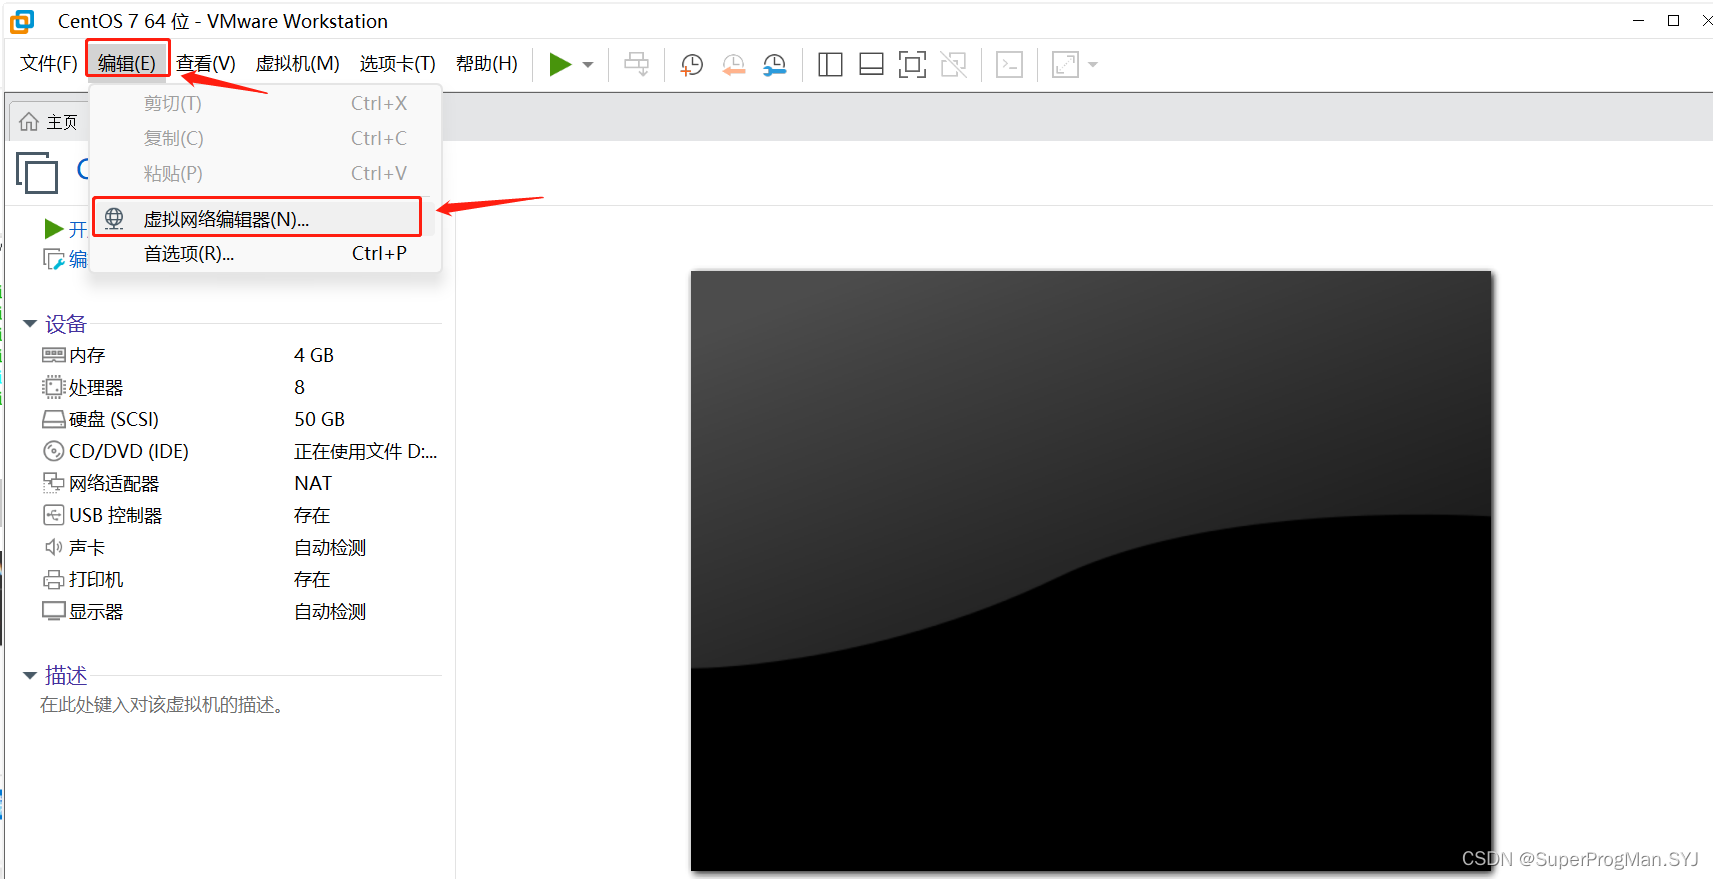Open the 编辑(E) menu

pos(127,64)
